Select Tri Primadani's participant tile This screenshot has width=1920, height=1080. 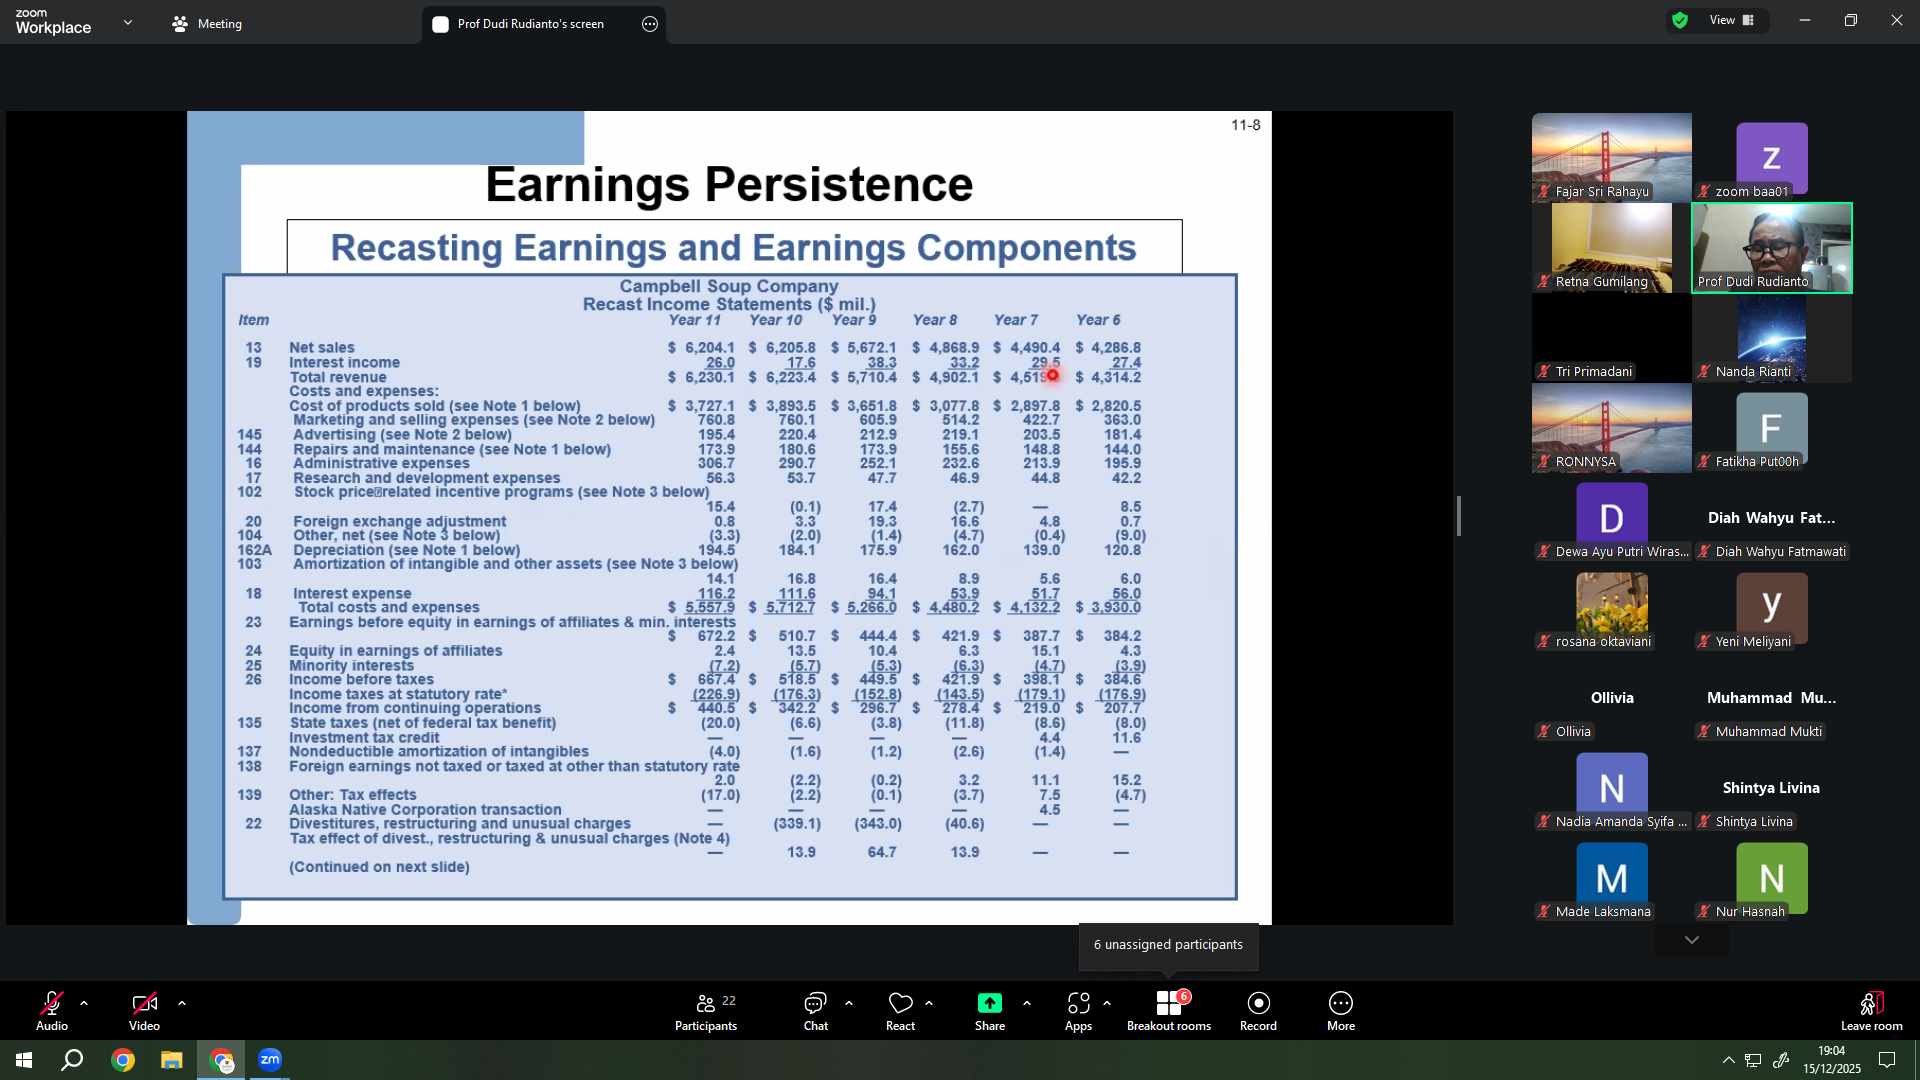tap(1612, 338)
